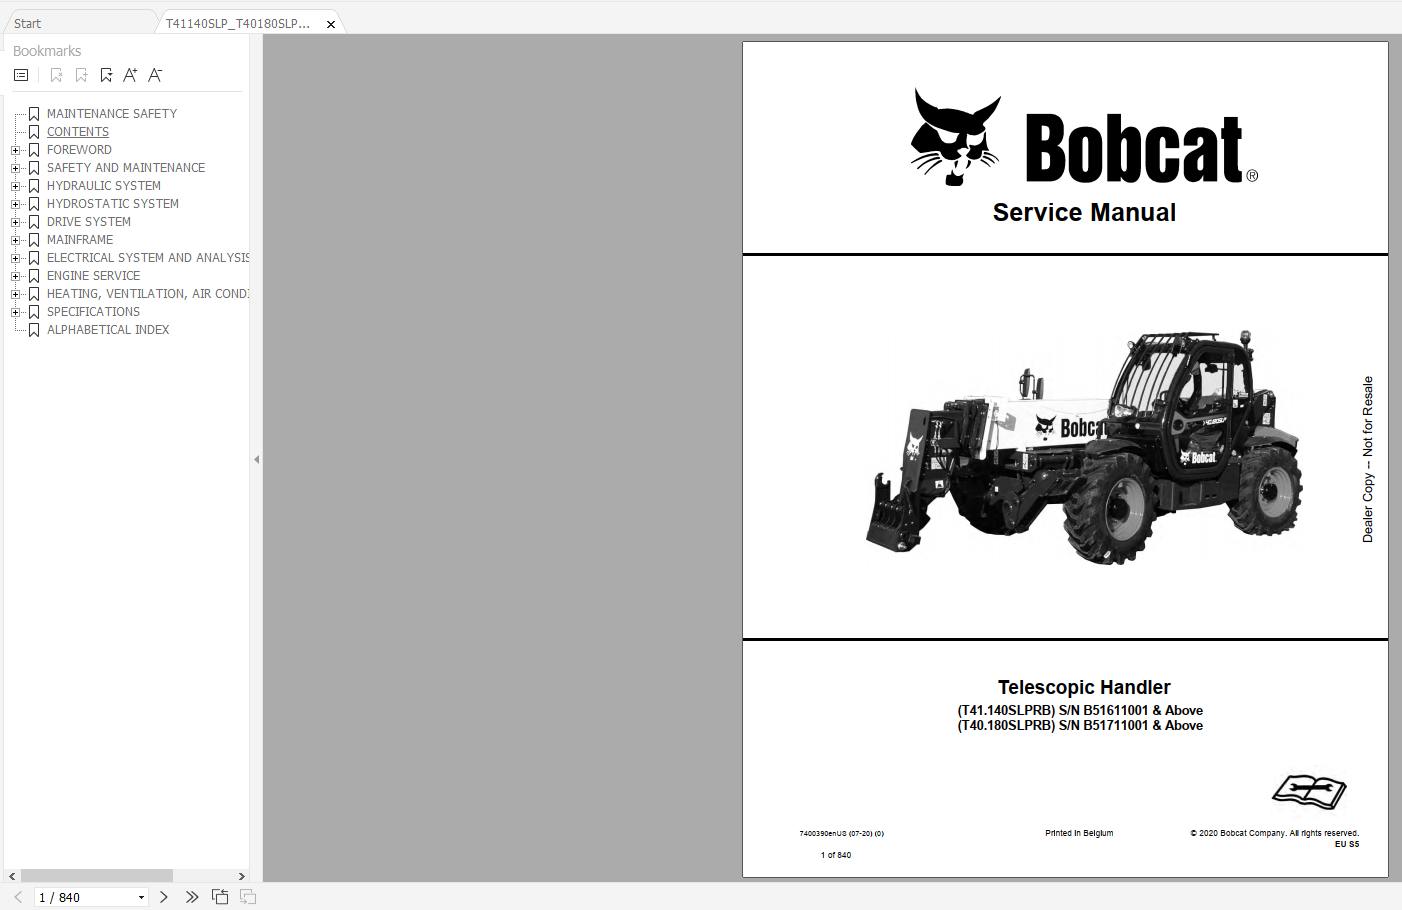The width and height of the screenshot is (1402, 910).
Task: Select the T41140SLP_T40180SLP document tab
Action: [x=240, y=21]
